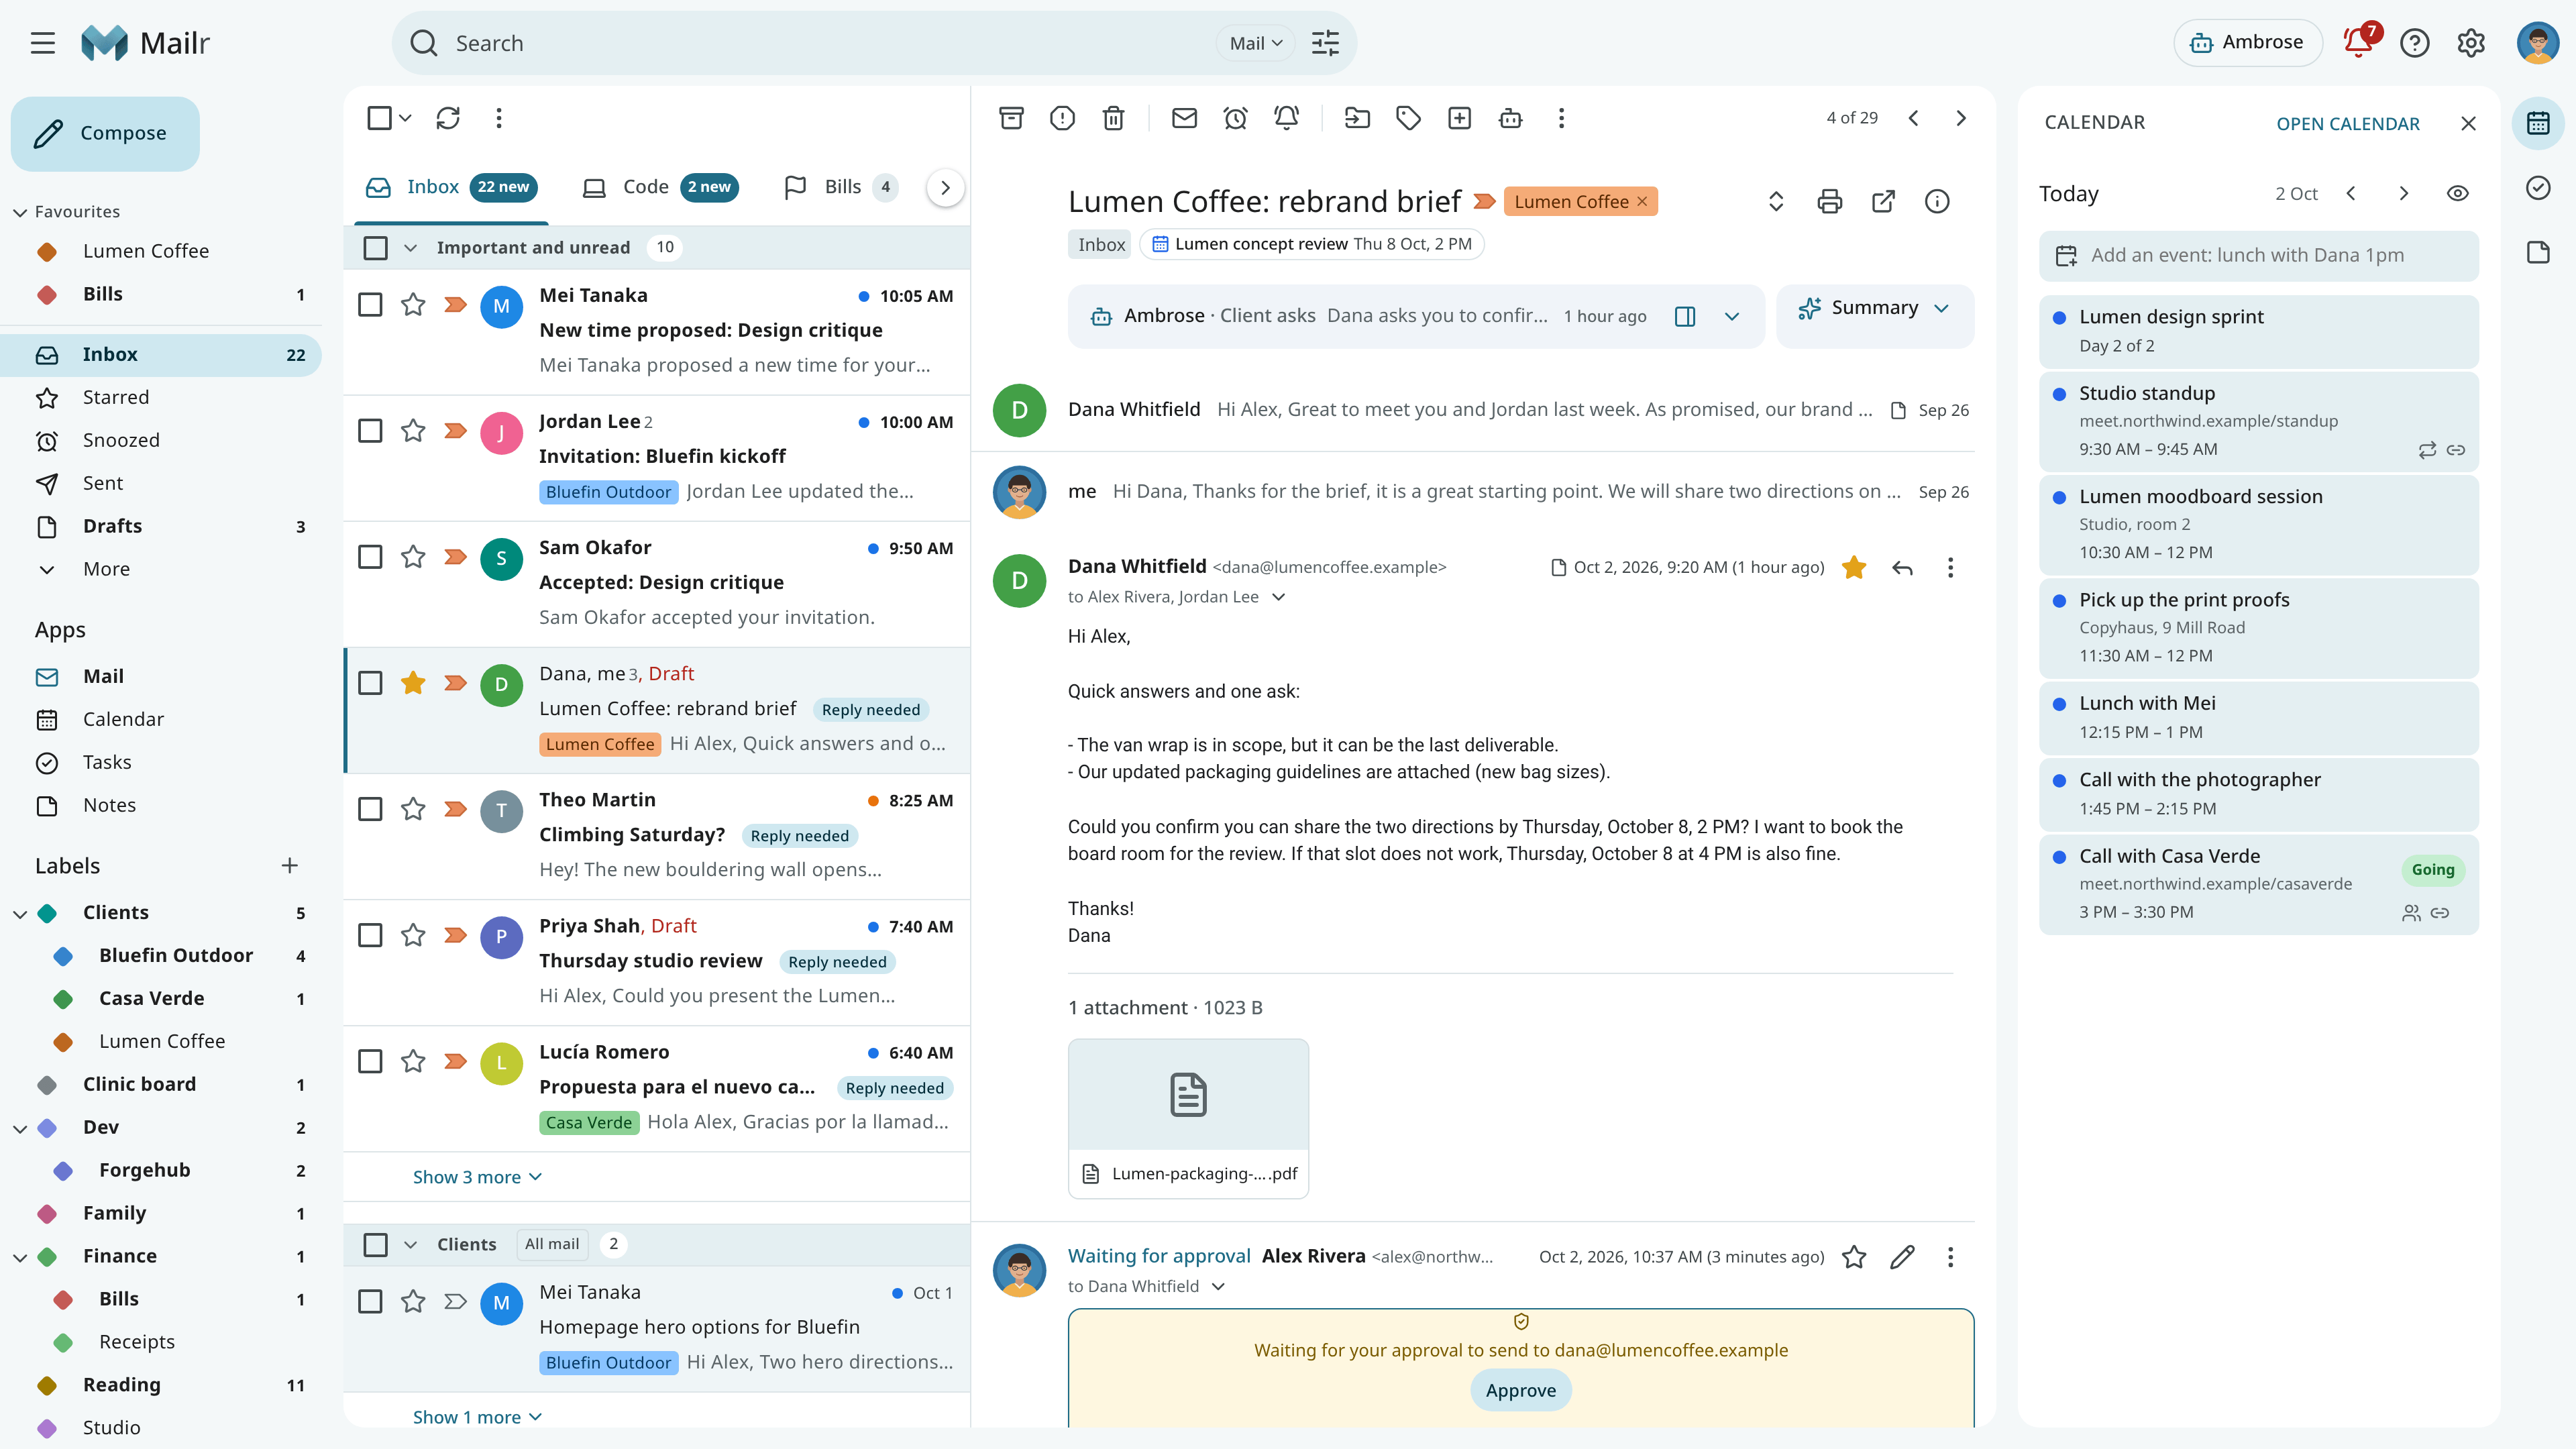The width and height of the screenshot is (2576, 1449).
Task: Approve sending to dana@lumencoffee.example
Action: pyautogui.click(x=1520, y=1390)
